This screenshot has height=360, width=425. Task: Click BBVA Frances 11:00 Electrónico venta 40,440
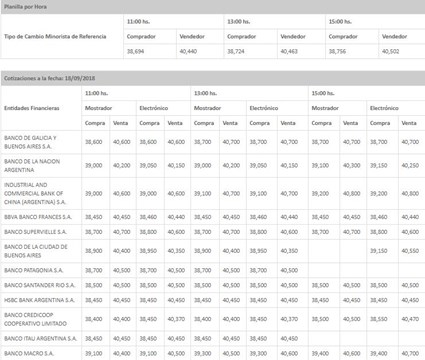(176, 217)
